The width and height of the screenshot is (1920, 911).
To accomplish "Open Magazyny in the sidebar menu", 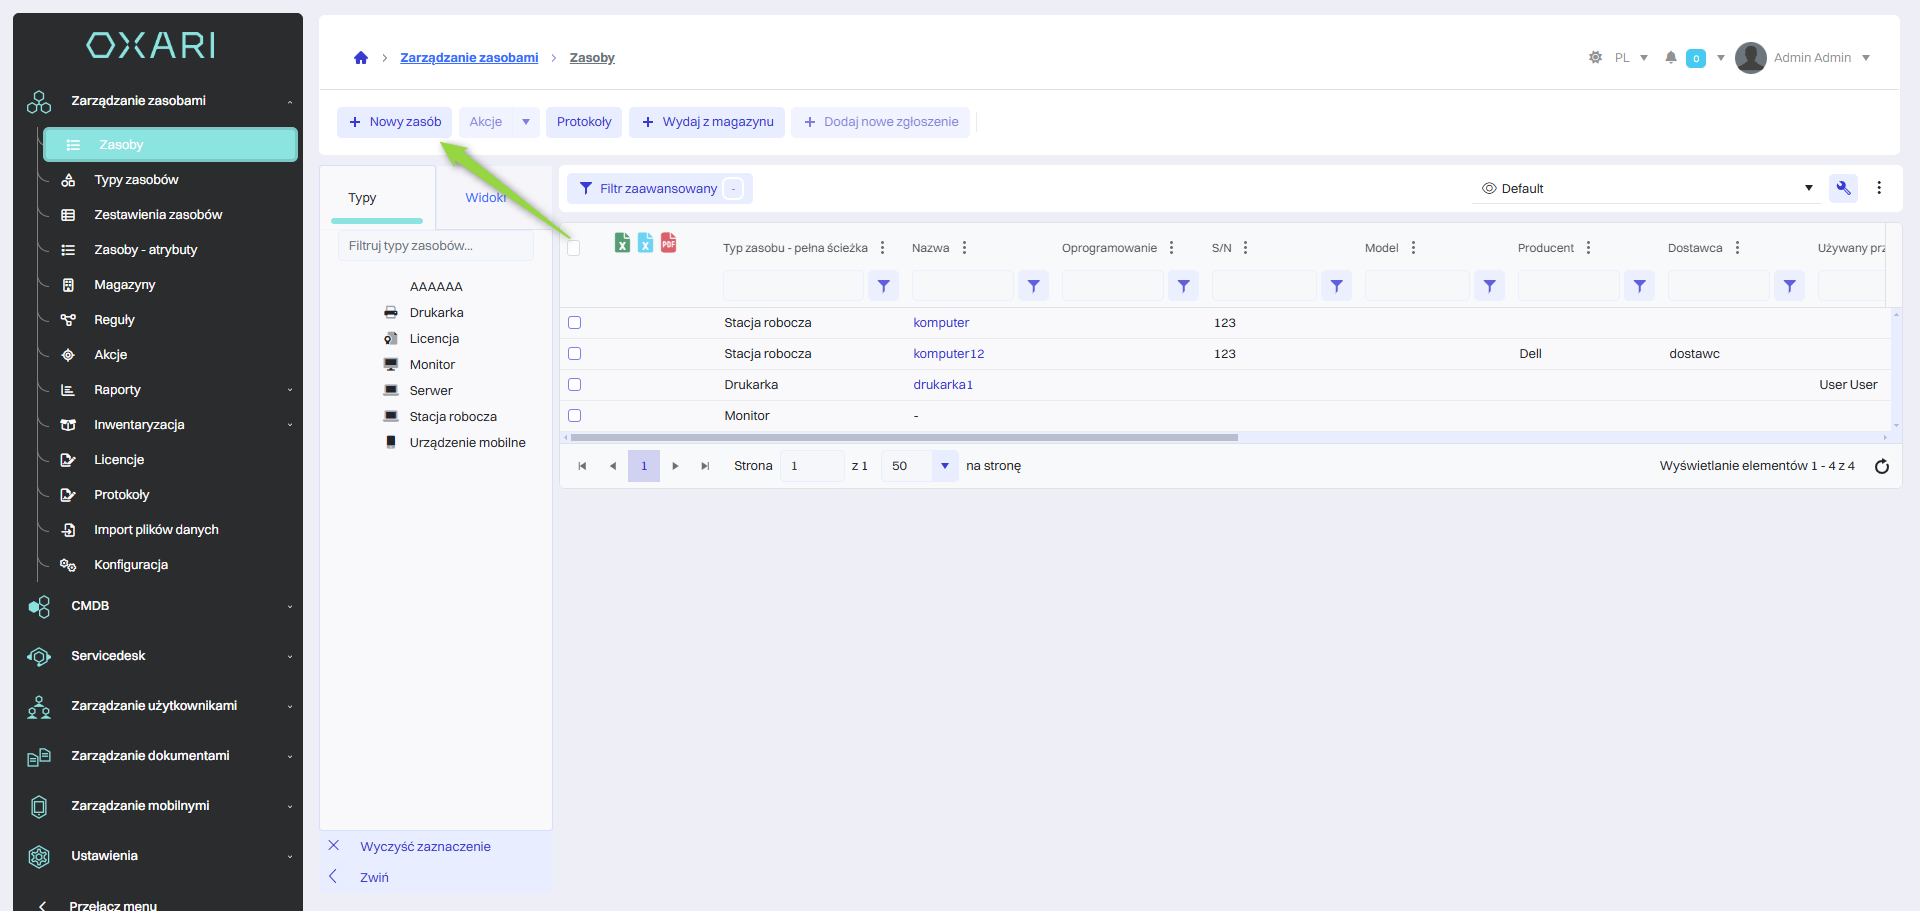I will pyautogui.click(x=125, y=285).
